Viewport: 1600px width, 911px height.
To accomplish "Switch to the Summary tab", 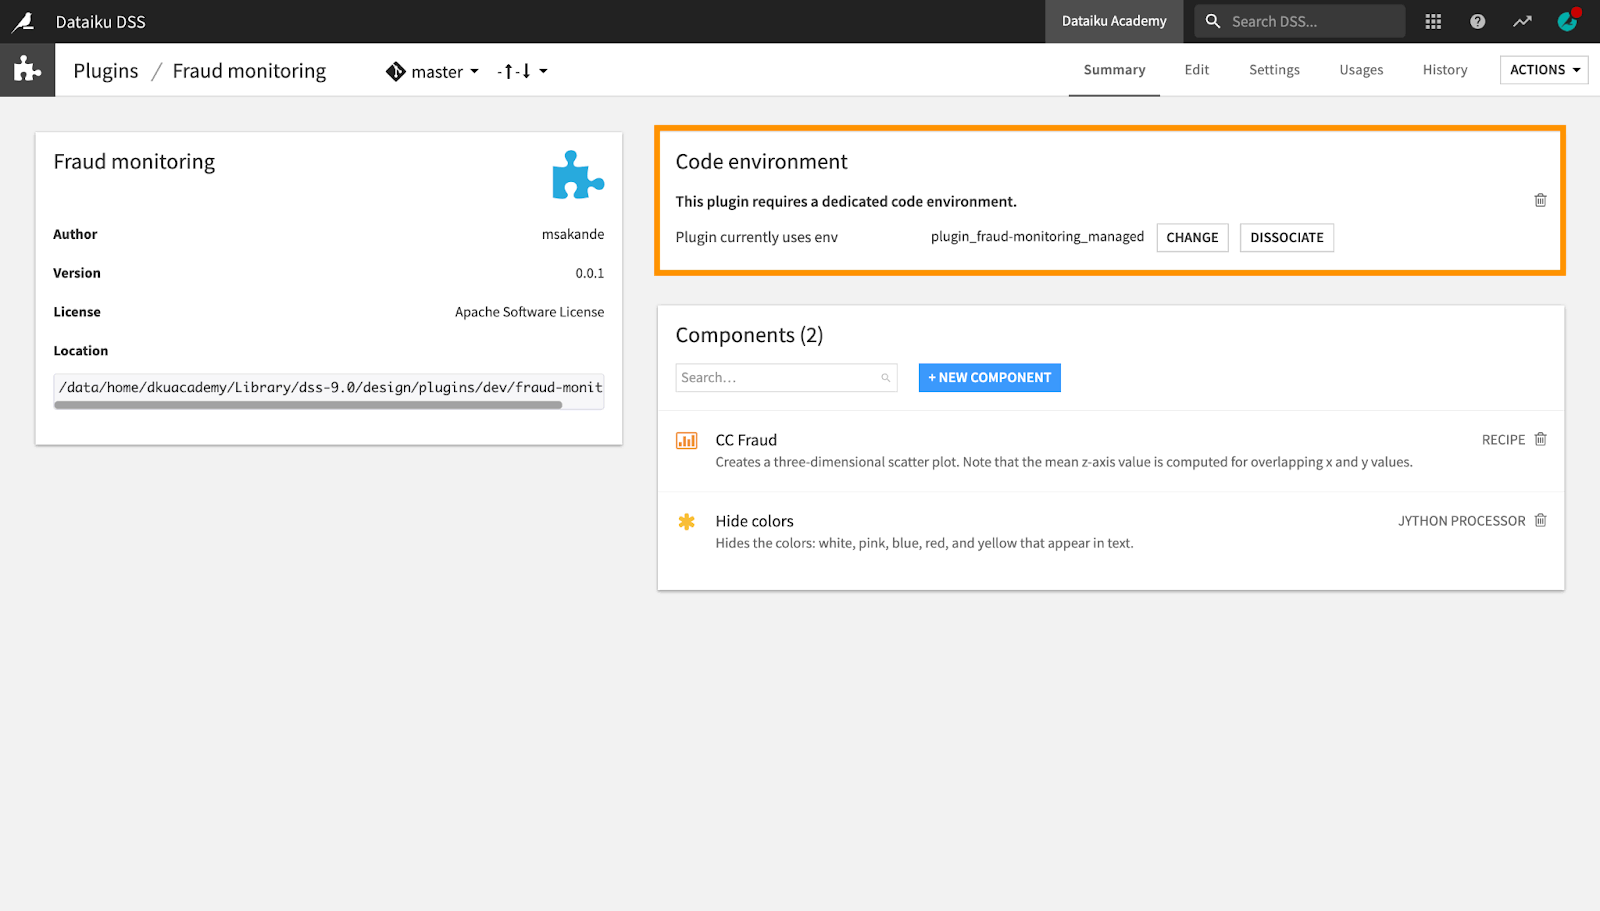I will pos(1114,70).
